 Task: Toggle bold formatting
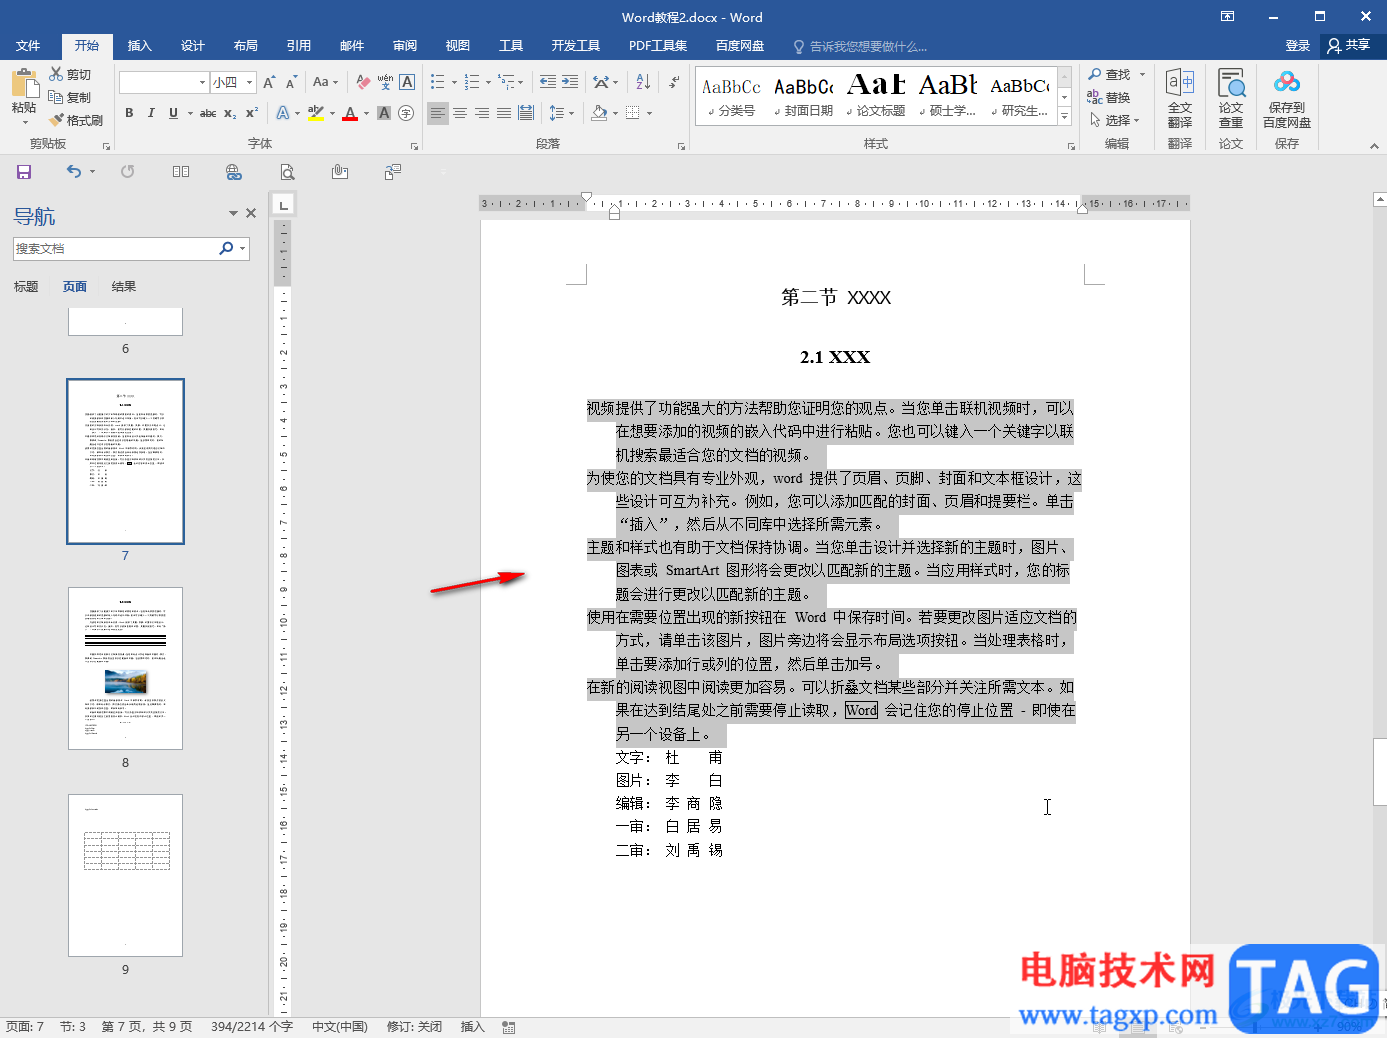pos(129,113)
